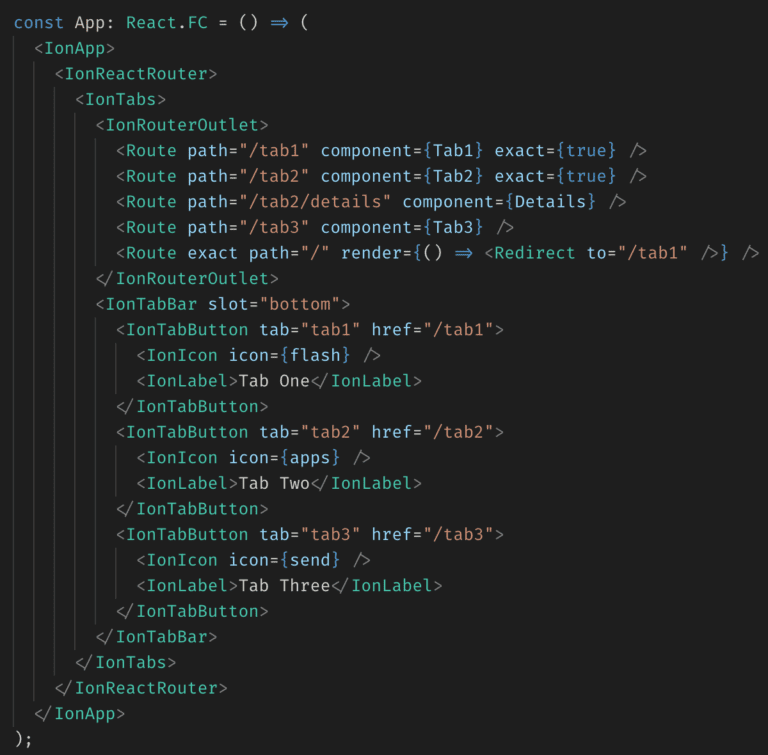Click the {flash} icon reference
Screen dimensions: 768x755
pos(315,355)
